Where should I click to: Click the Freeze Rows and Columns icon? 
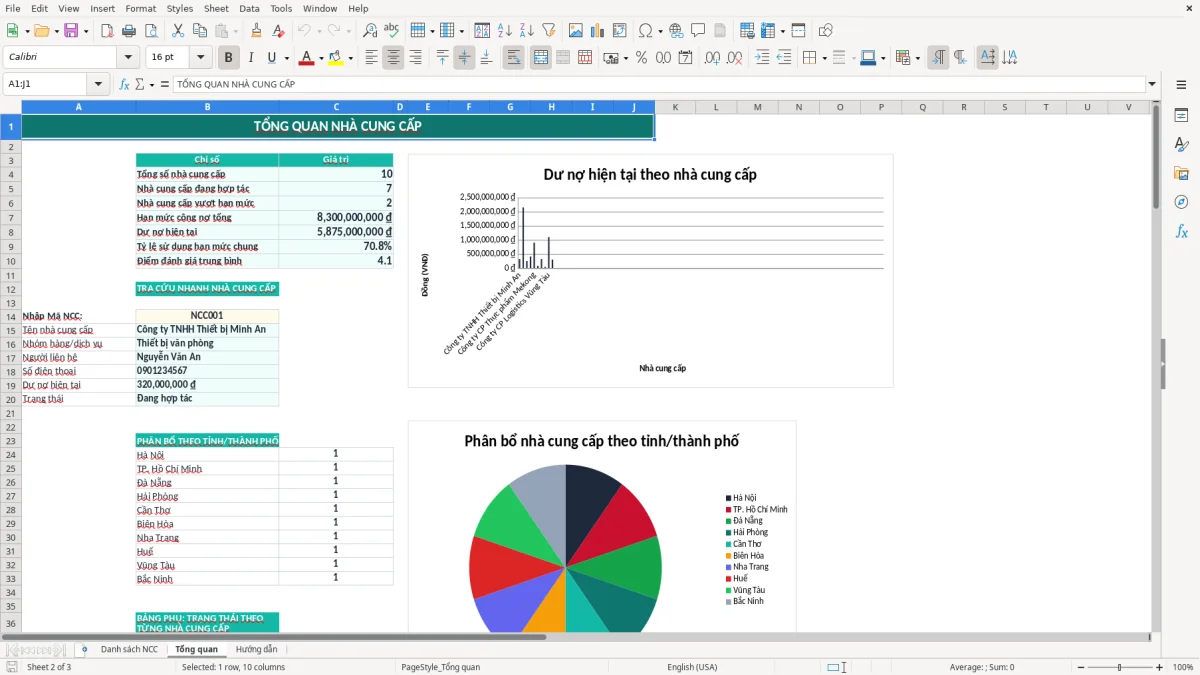pyautogui.click(x=768, y=31)
